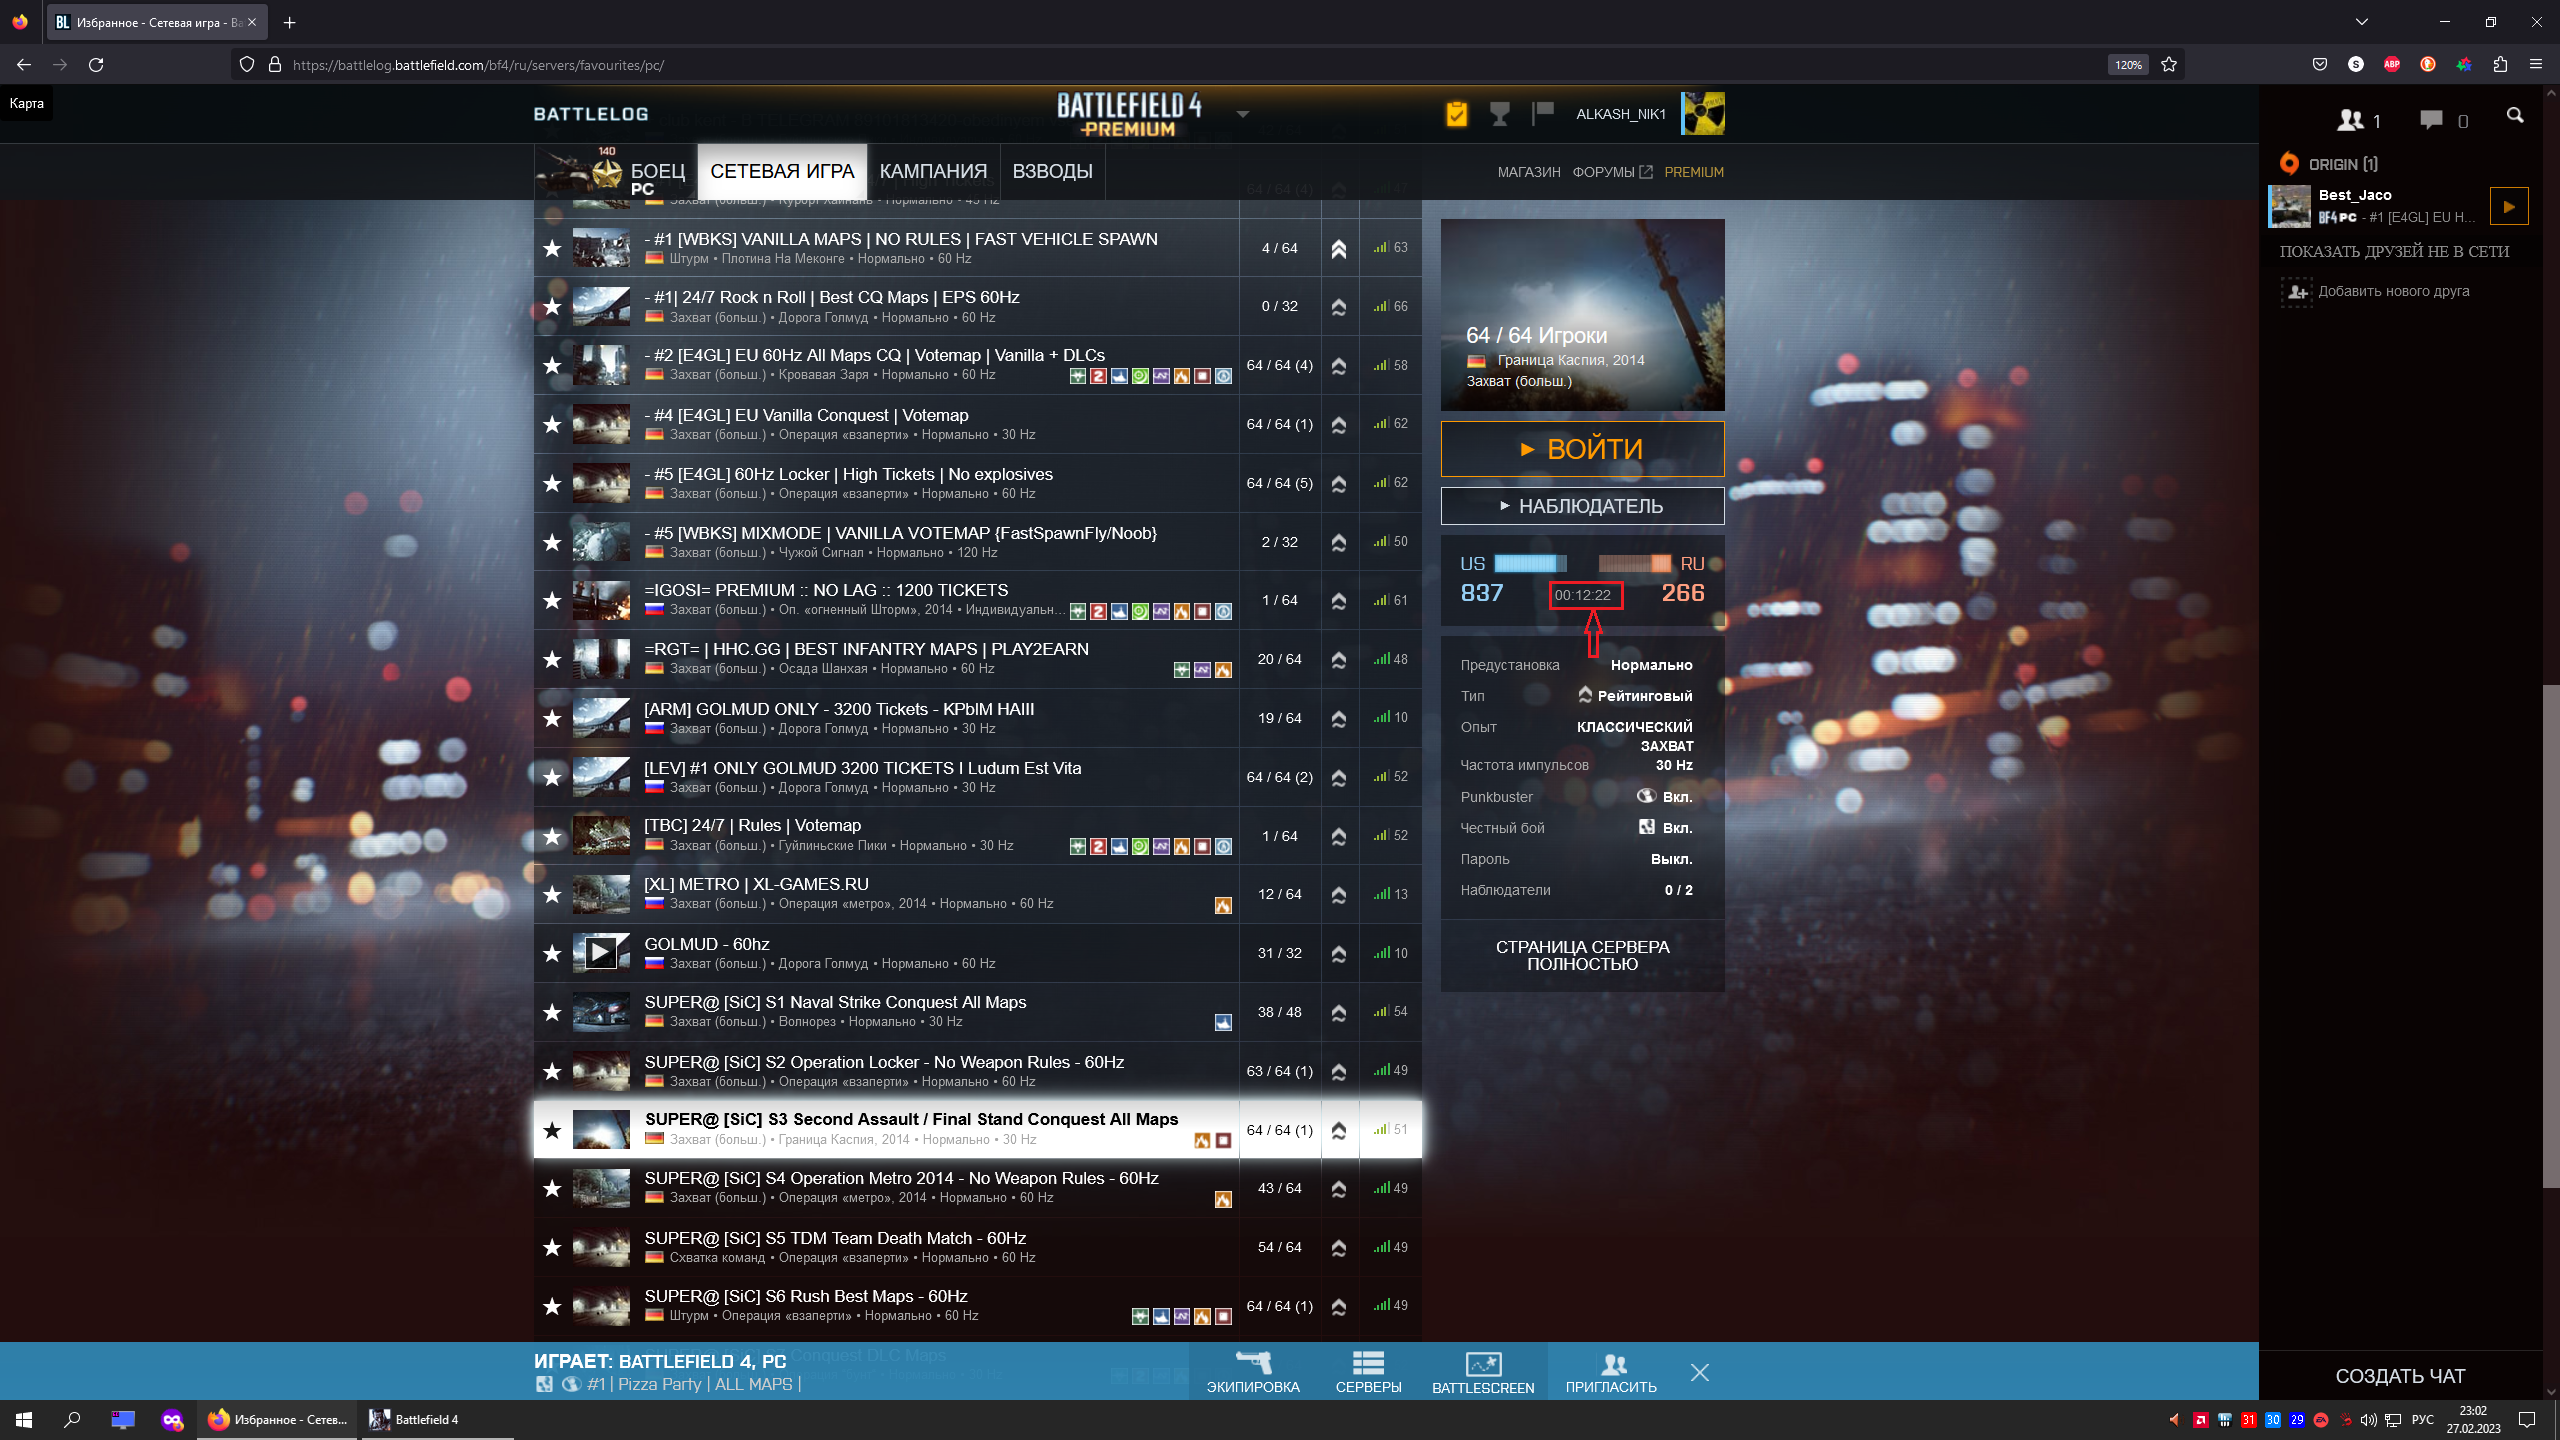The image size is (2560, 1440).
Task: Click the search magnifier in friends sidebar
Action: pyautogui.click(x=2515, y=116)
